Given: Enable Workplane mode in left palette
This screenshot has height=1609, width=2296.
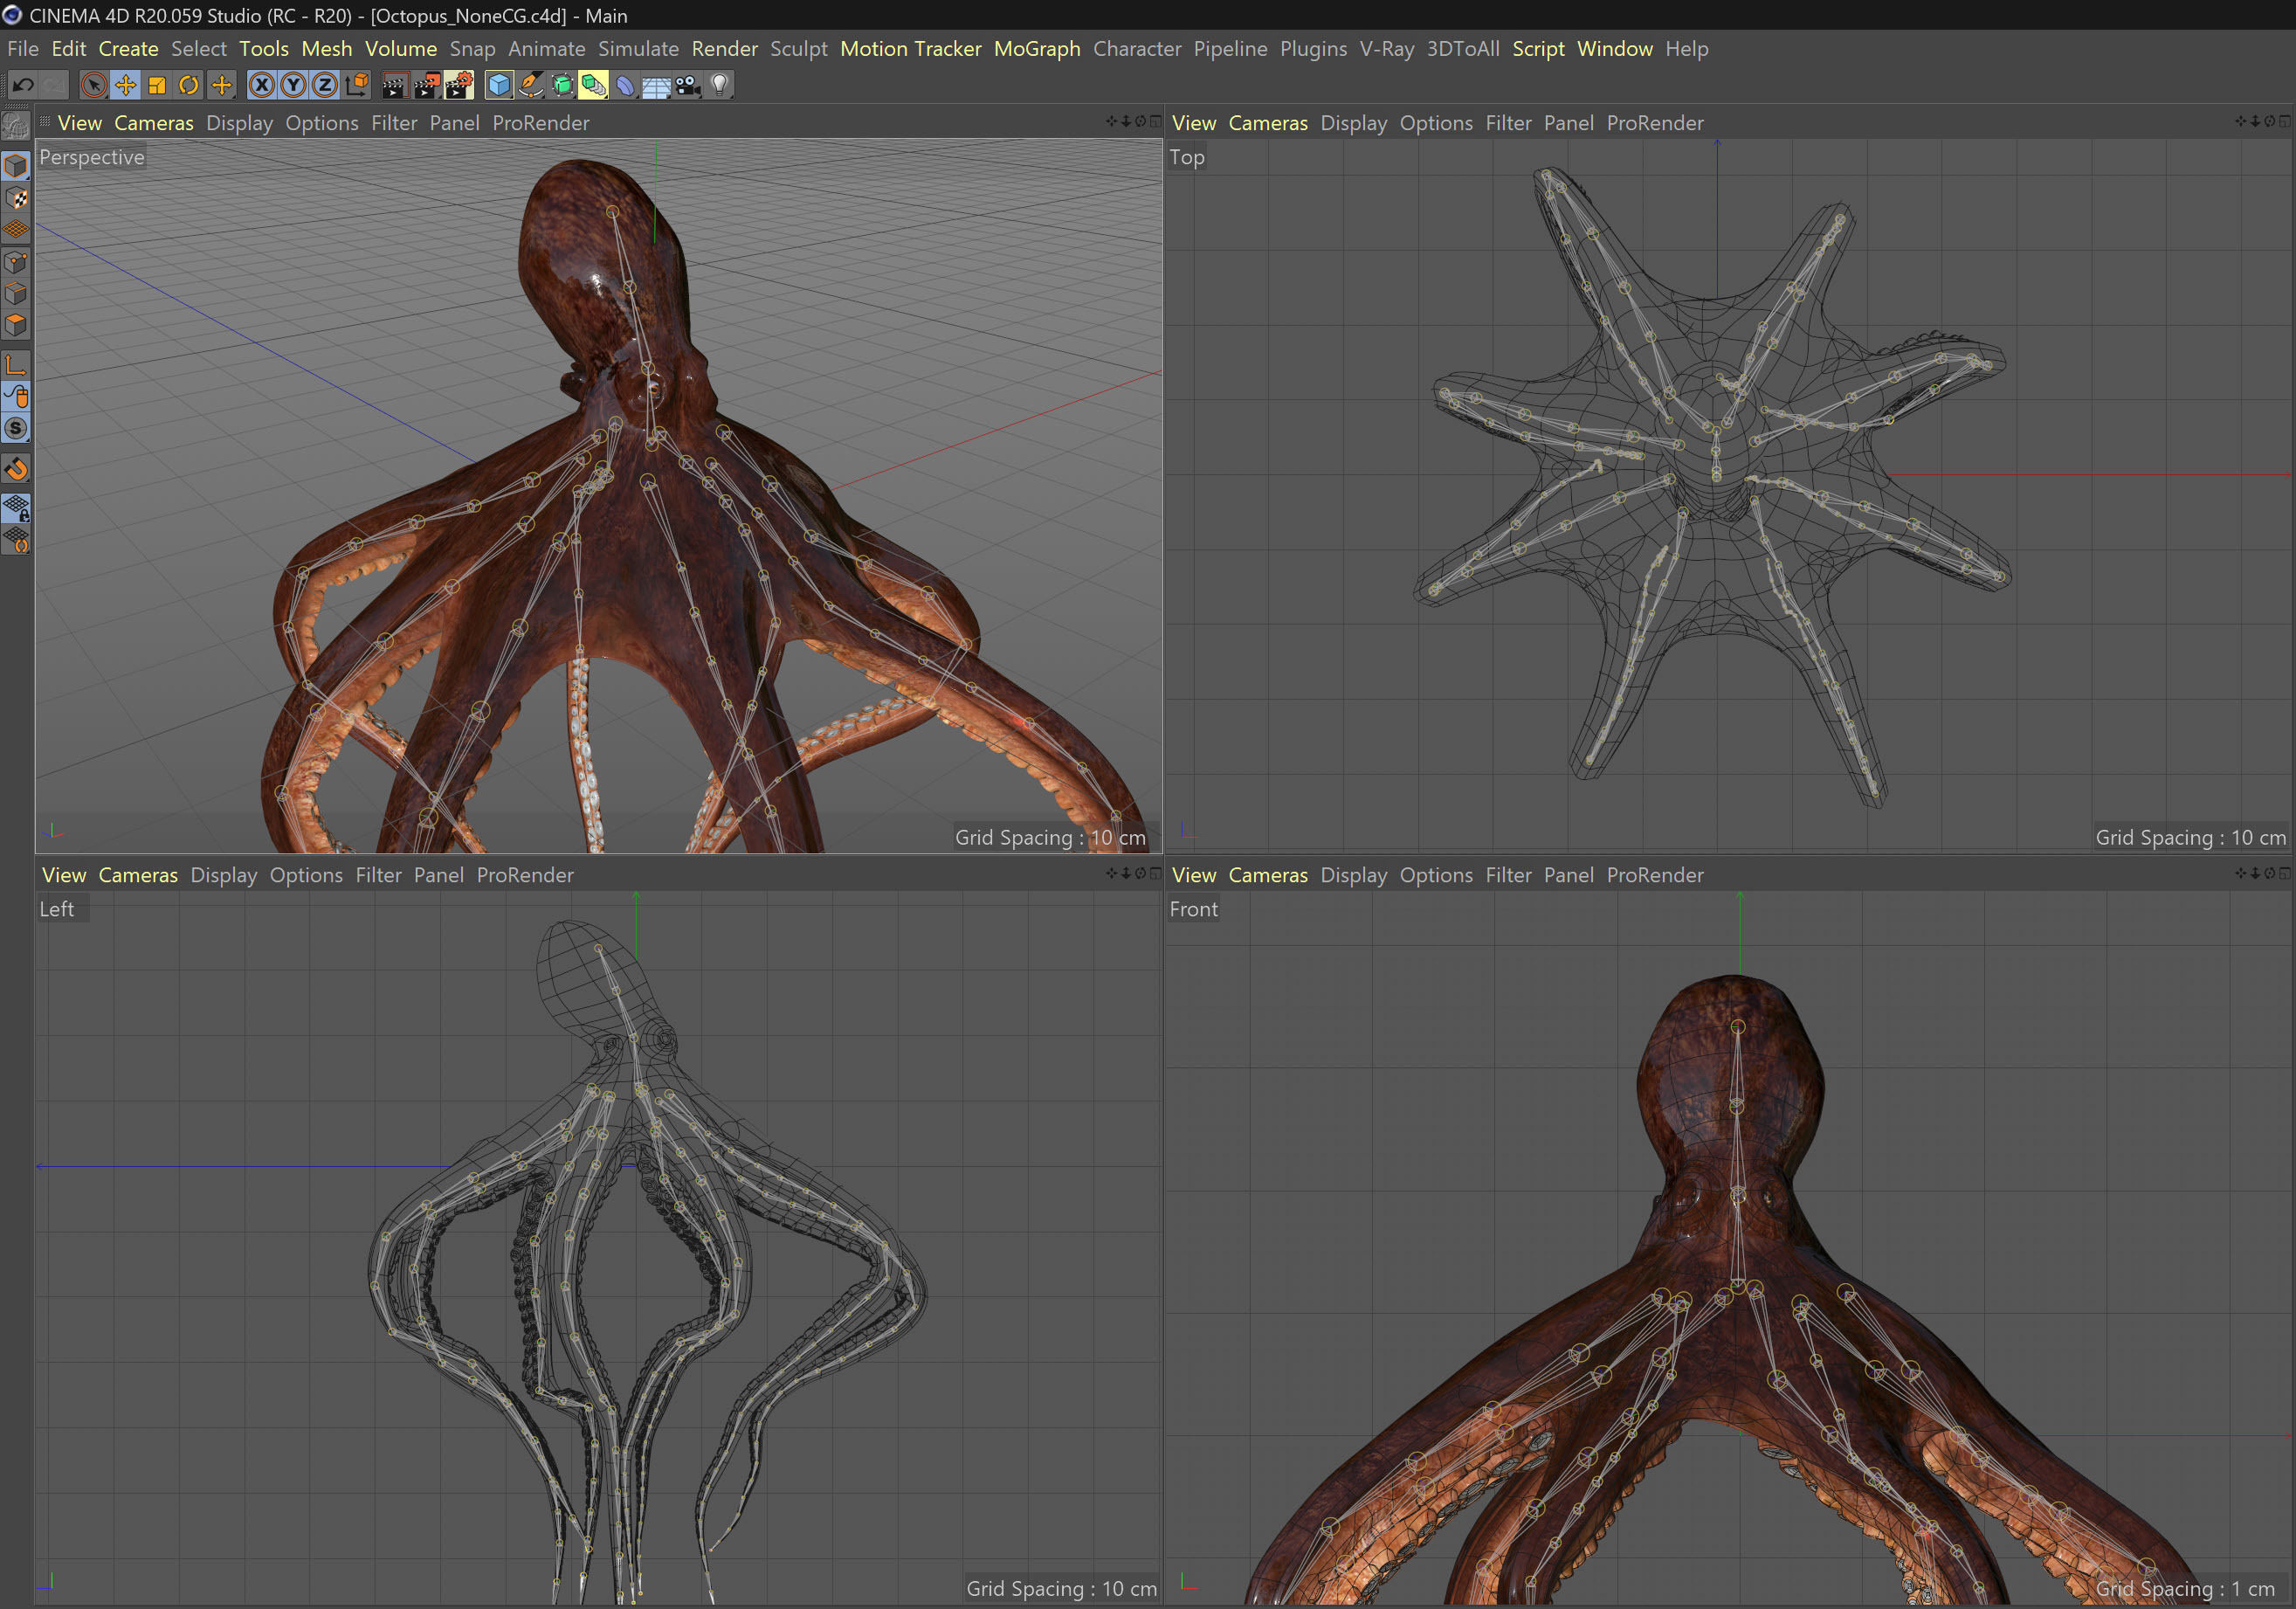Looking at the screenshot, I should [x=16, y=230].
